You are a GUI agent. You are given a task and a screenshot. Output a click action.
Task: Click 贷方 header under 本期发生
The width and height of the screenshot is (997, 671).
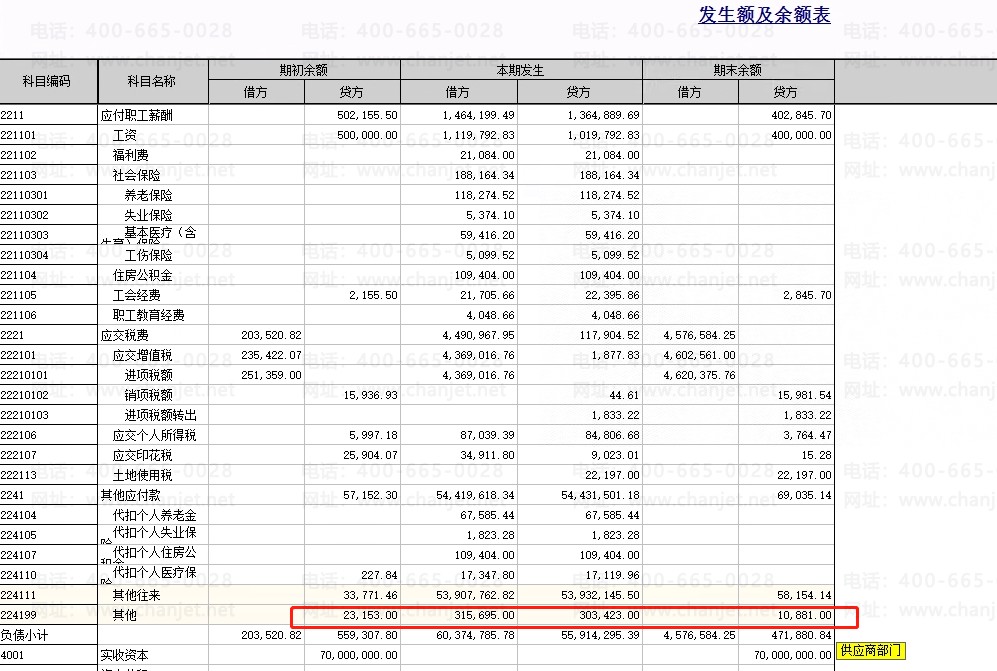(x=579, y=92)
